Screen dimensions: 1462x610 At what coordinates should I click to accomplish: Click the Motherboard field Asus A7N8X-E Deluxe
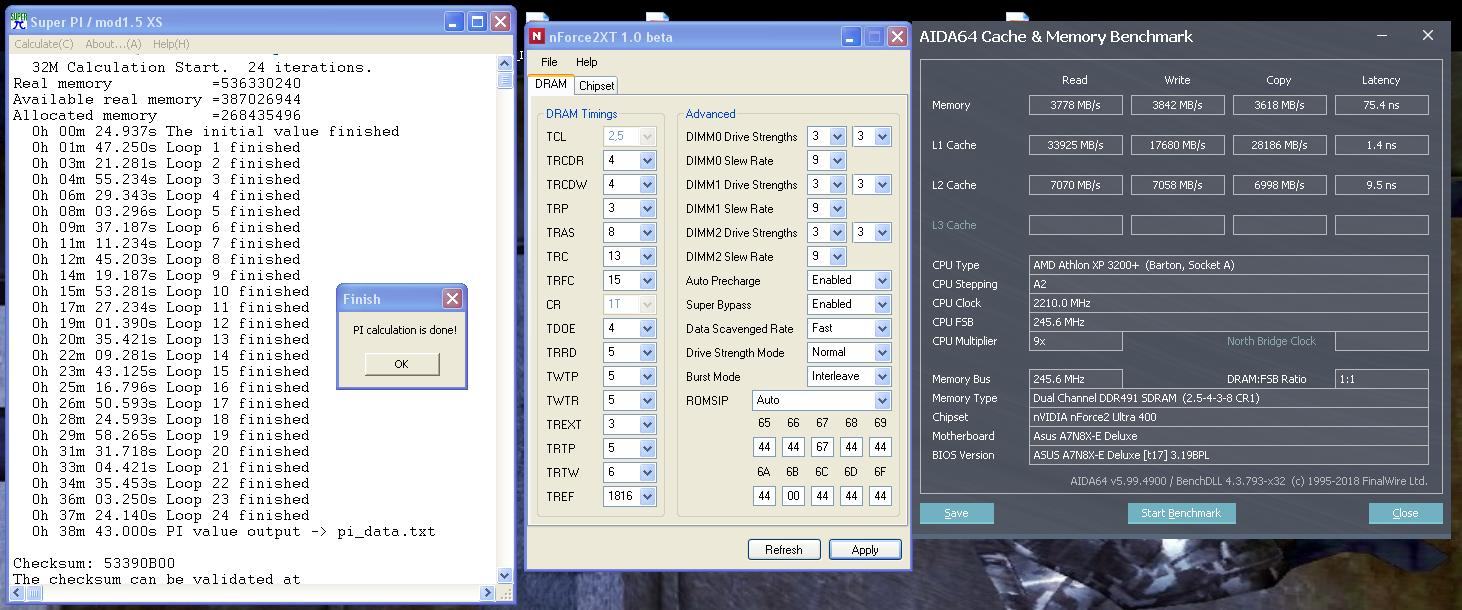[x=1229, y=436]
